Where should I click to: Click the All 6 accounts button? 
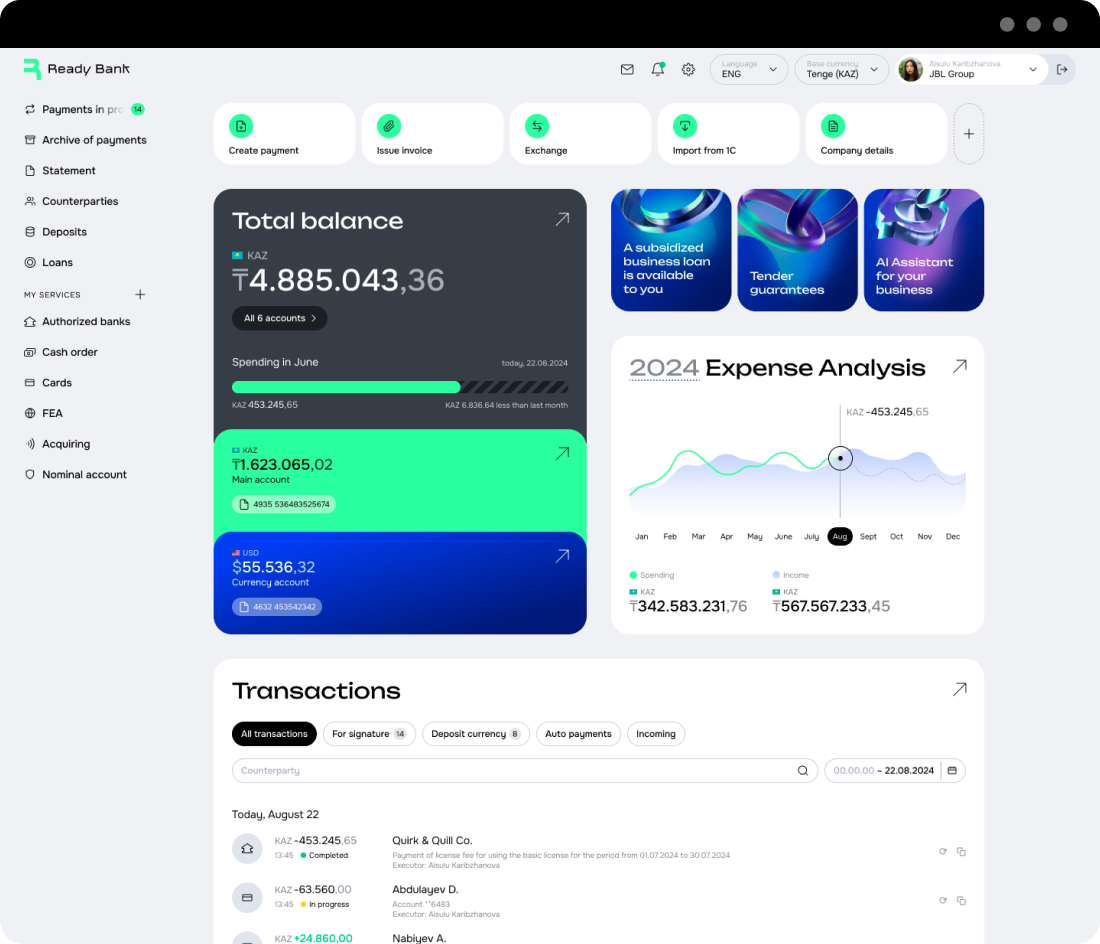coord(279,318)
